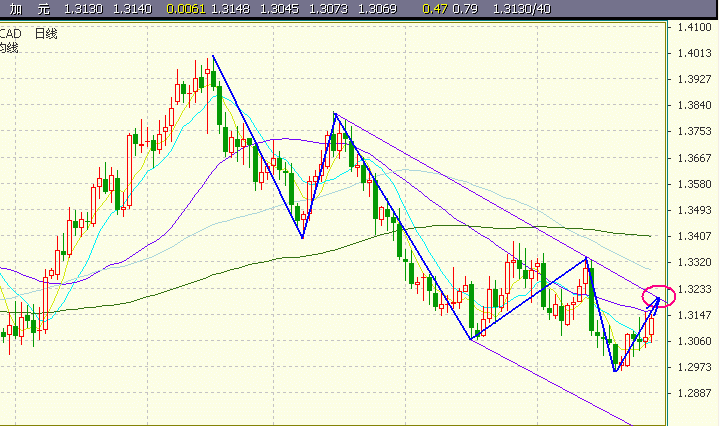The height and width of the screenshot is (426, 720).
Task: Click the yellow 0.0061 change value
Action: [186, 9]
